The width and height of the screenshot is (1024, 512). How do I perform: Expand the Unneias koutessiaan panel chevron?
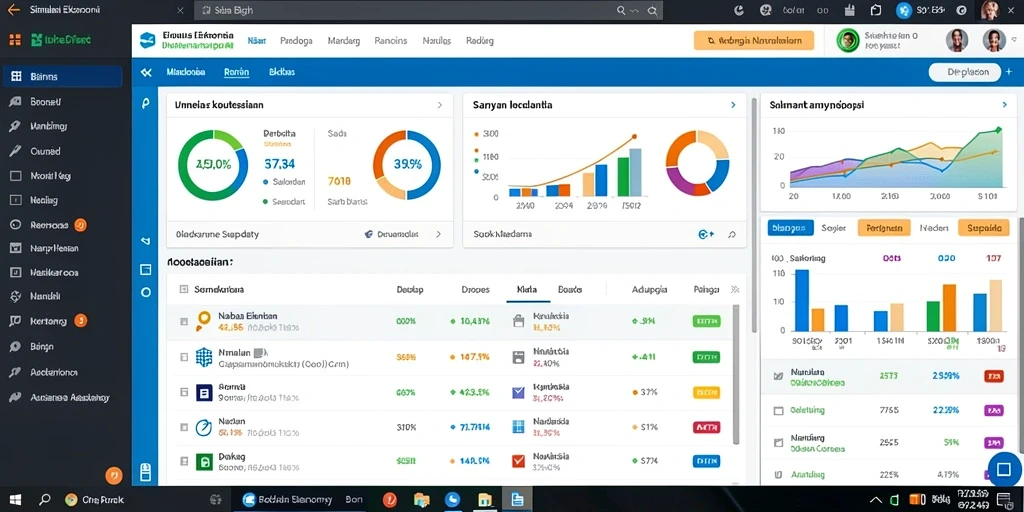440,104
